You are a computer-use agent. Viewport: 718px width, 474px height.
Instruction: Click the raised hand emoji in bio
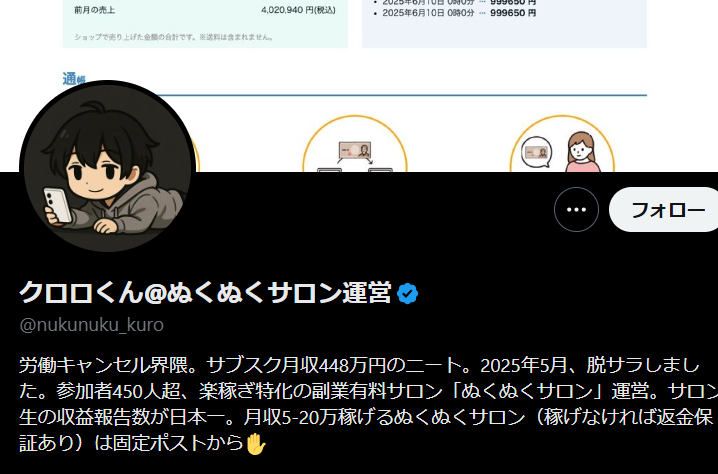tap(256, 444)
